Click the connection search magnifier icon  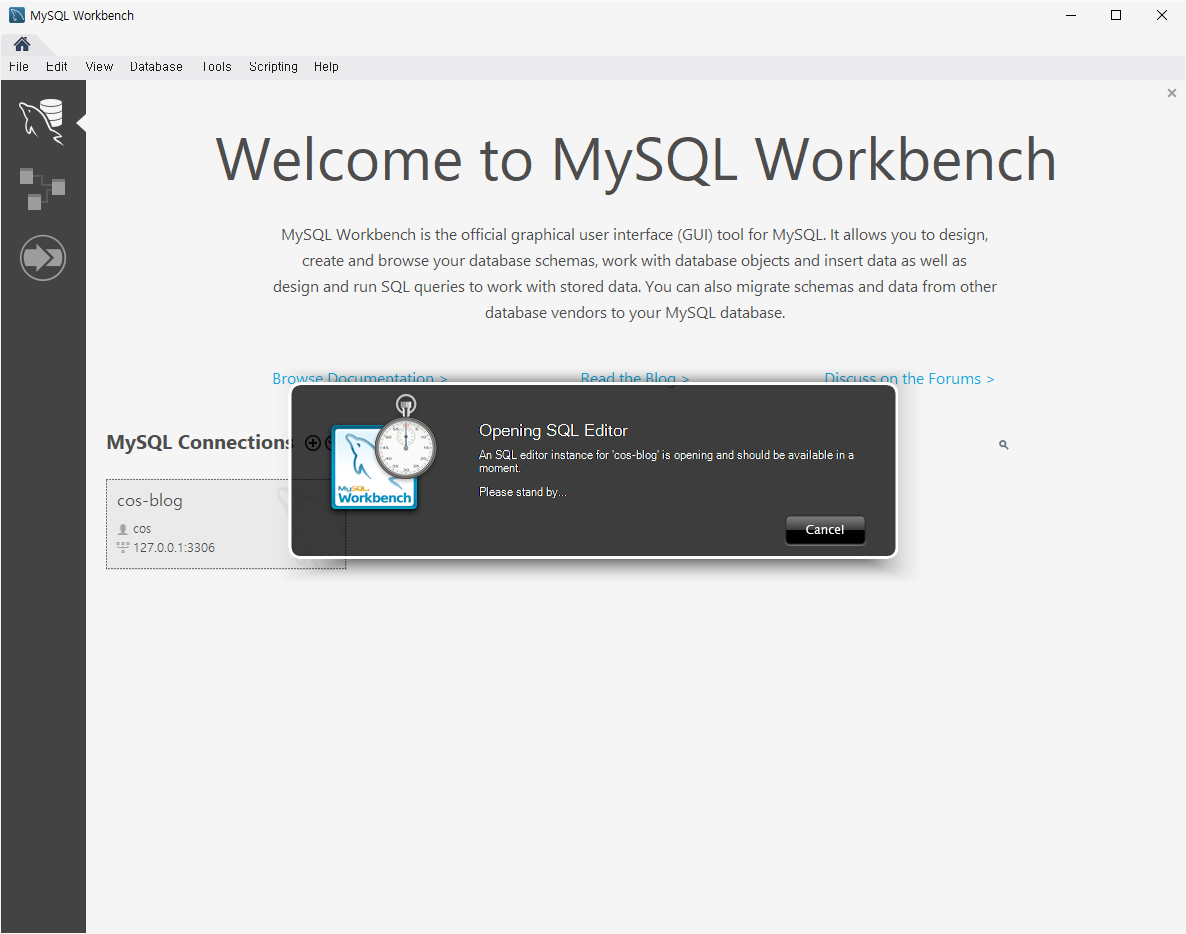(1004, 445)
